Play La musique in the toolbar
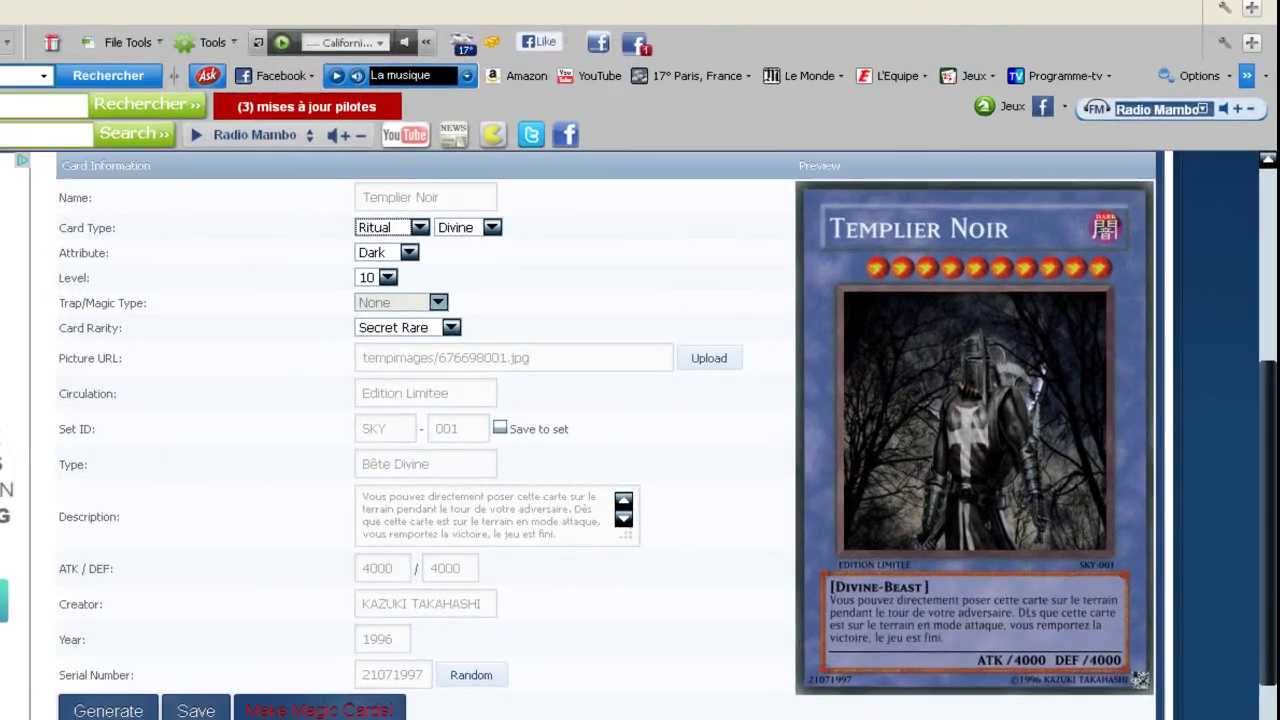Screen dimensions: 1280x720 [x=337, y=76]
